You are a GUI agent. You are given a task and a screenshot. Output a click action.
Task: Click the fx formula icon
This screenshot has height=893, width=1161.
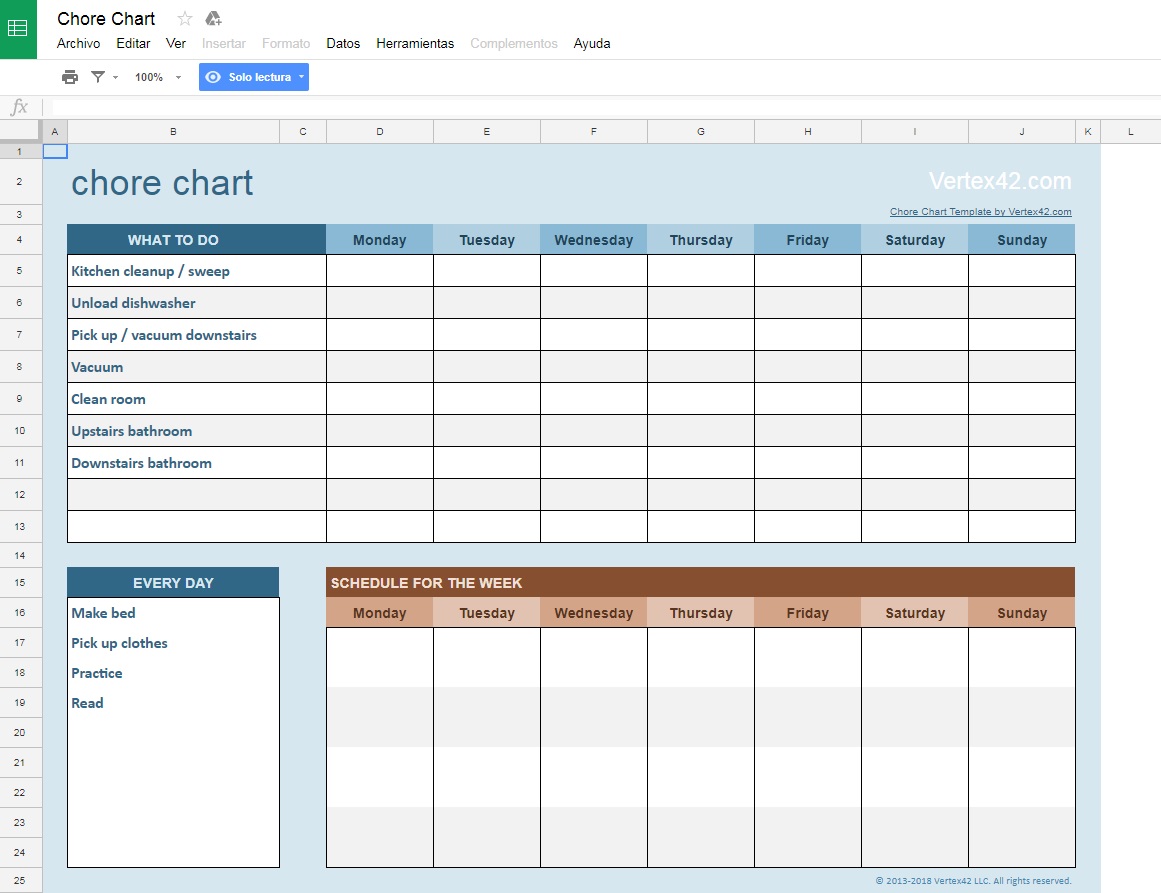tap(19, 107)
